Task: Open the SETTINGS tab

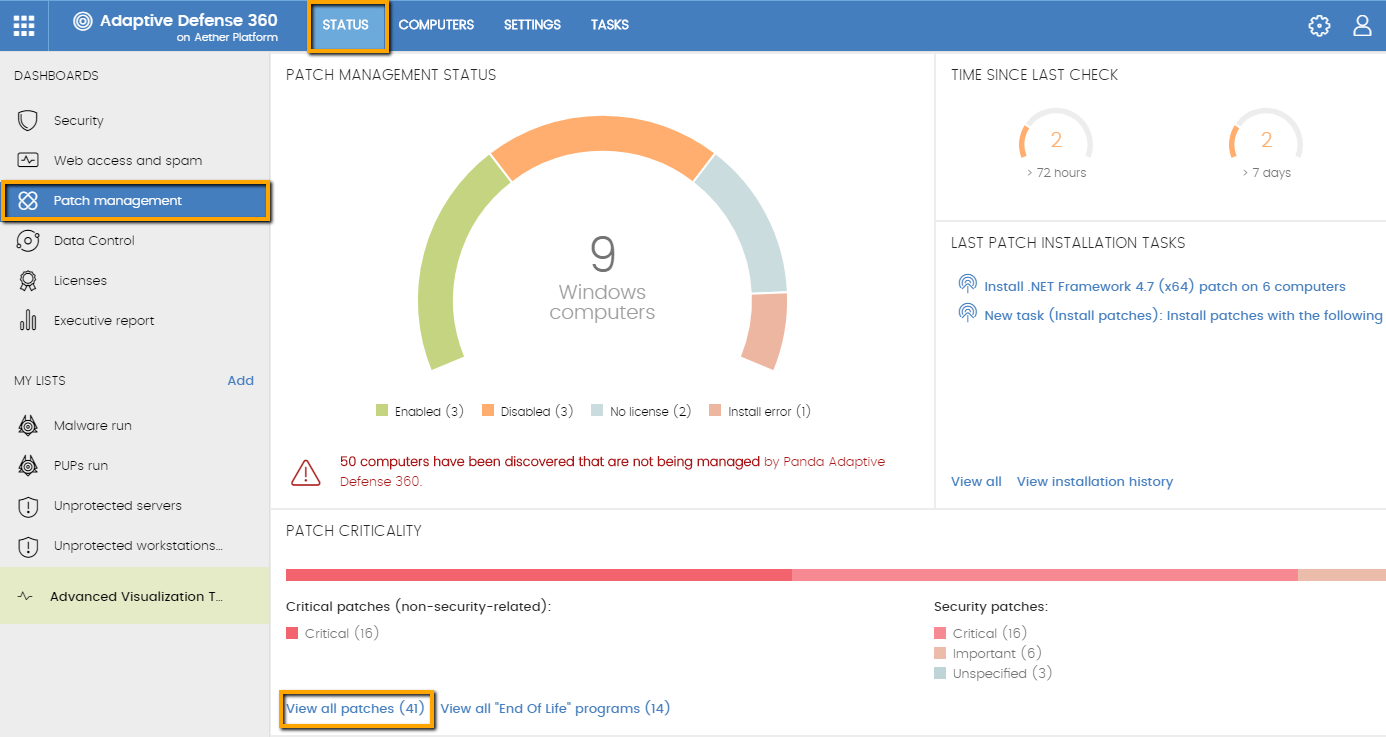Action: pos(532,25)
